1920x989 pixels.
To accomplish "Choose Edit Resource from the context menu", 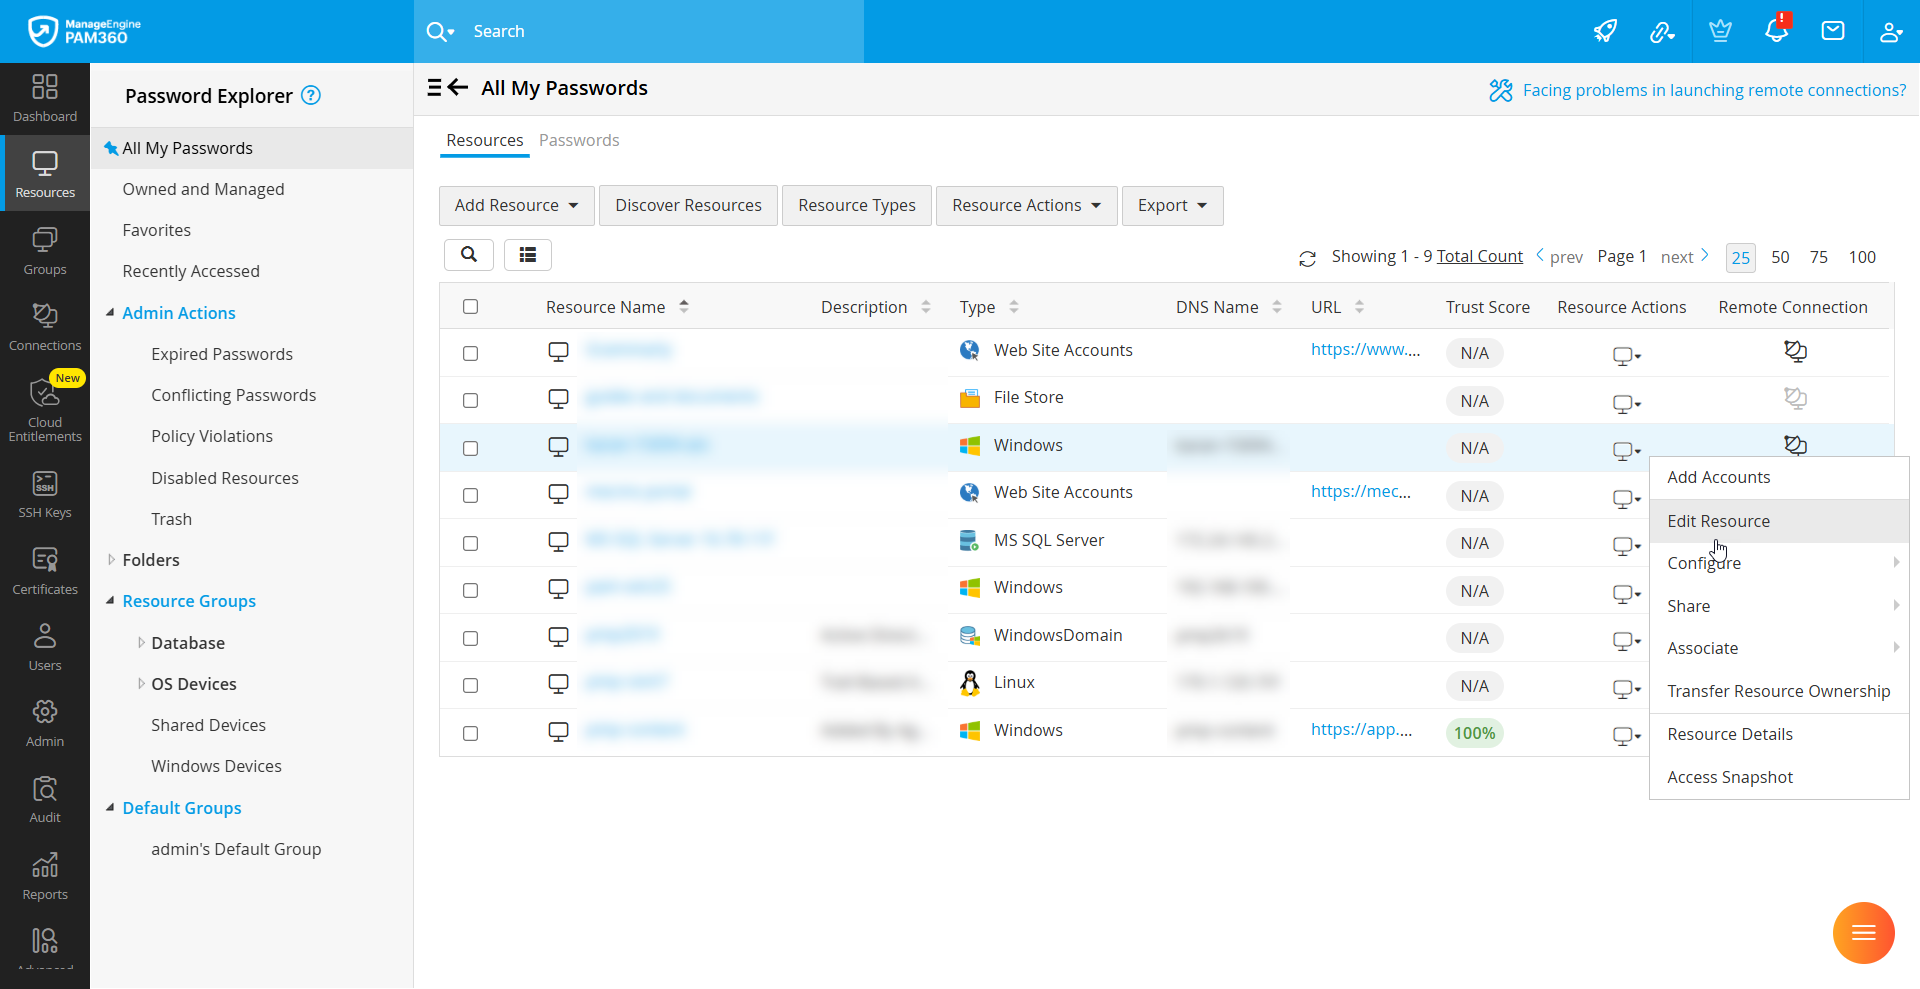I will coord(1718,521).
